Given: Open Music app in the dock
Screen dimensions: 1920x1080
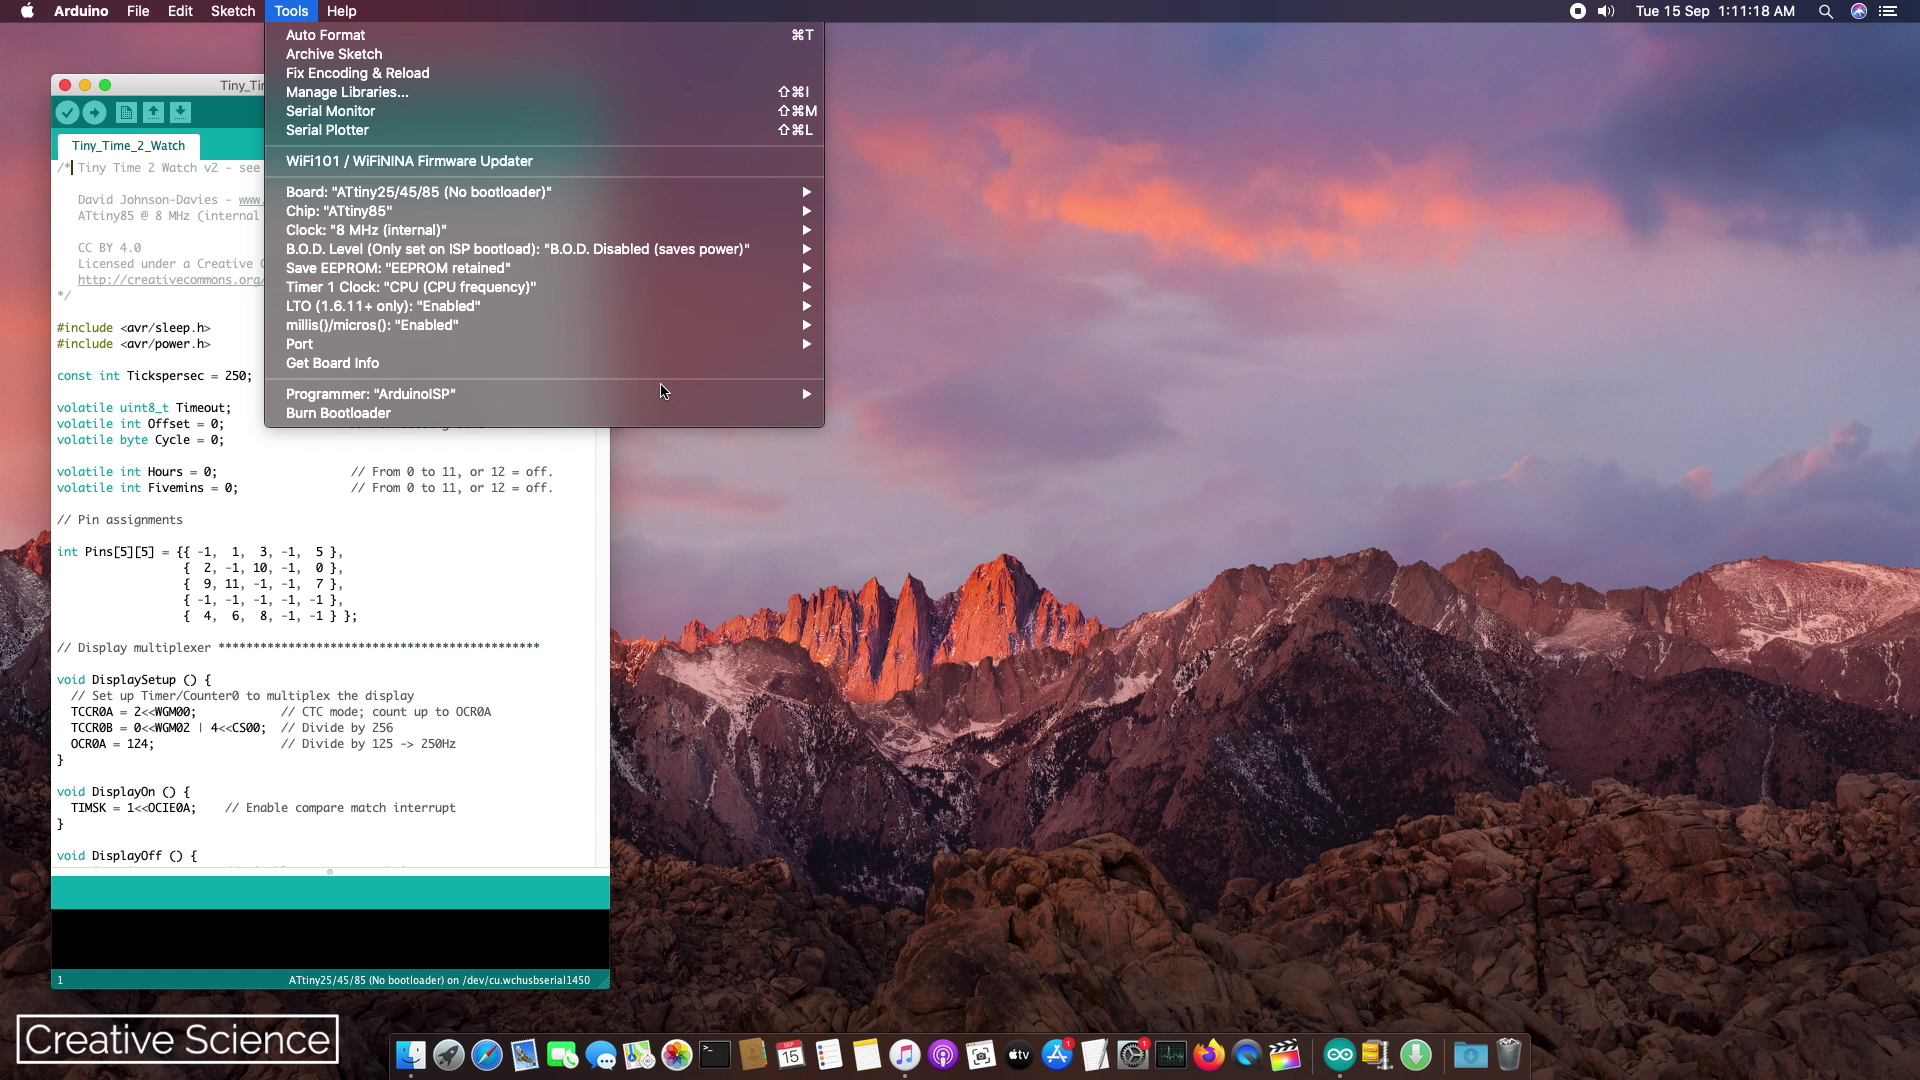Looking at the screenshot, I should [x=905, y=1055].
